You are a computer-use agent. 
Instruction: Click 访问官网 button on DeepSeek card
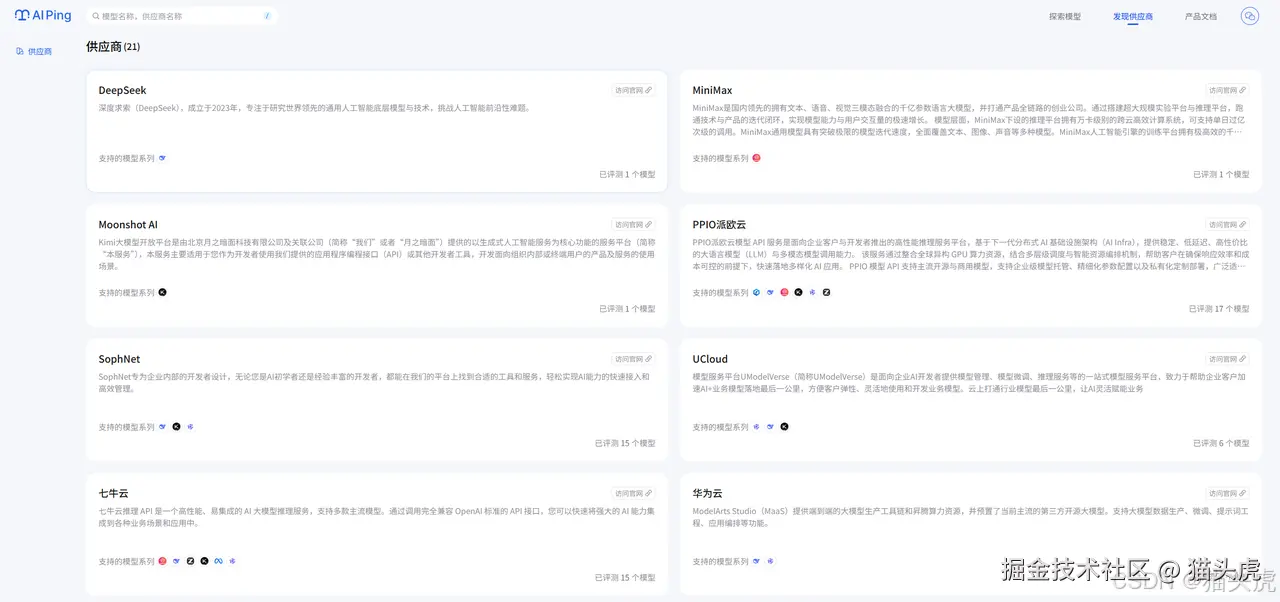(634, 90)
